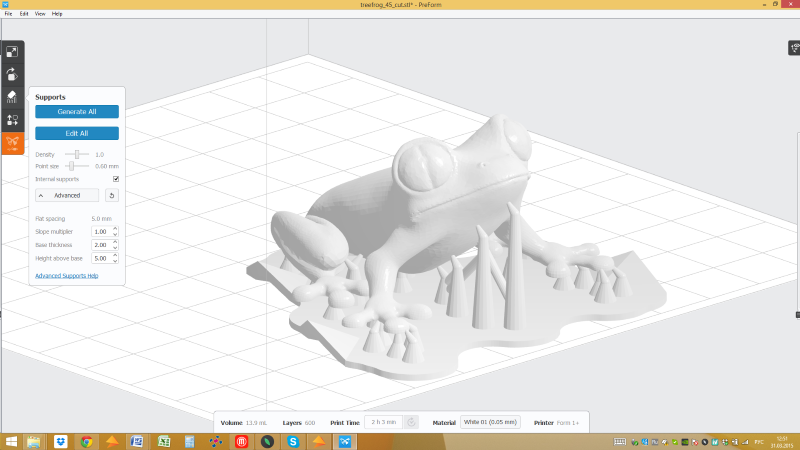The width and height of the screenshot is (800, 450).
Task: Select the Orientation rotate tool
Action: tap(12, 74)
